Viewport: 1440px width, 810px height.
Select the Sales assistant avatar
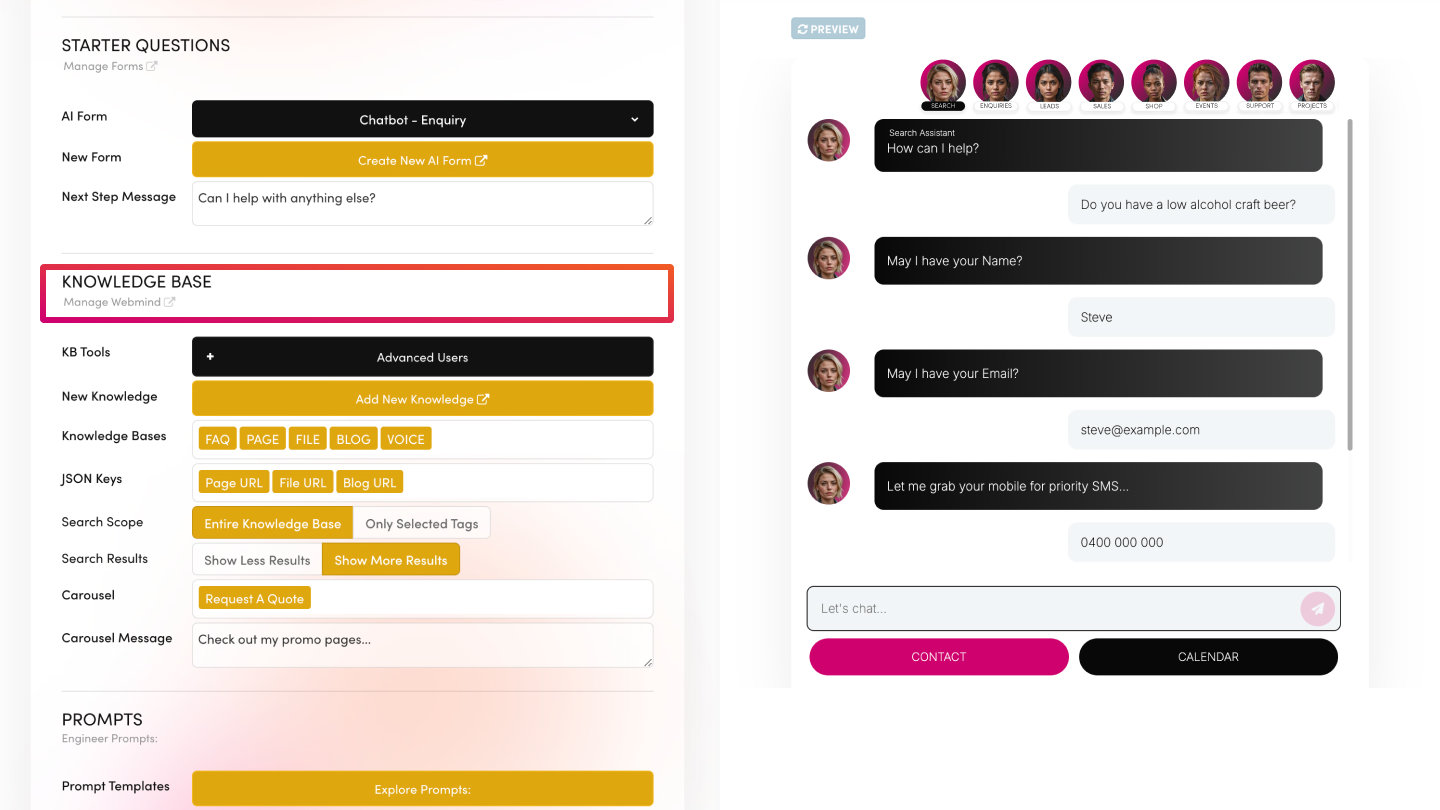pos(1101,83)
